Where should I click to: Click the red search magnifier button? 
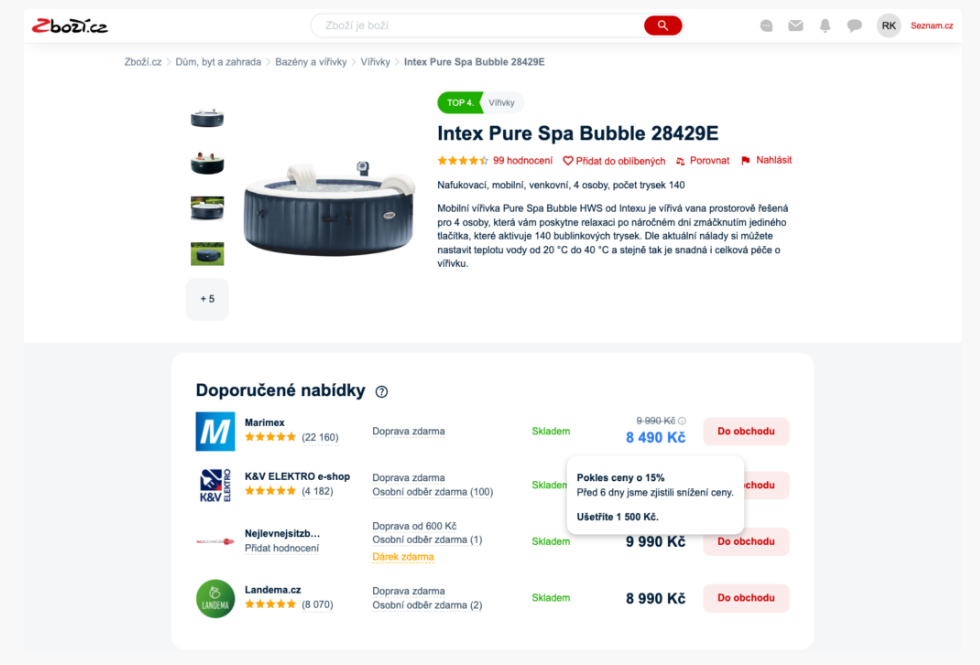click(662, 26)
